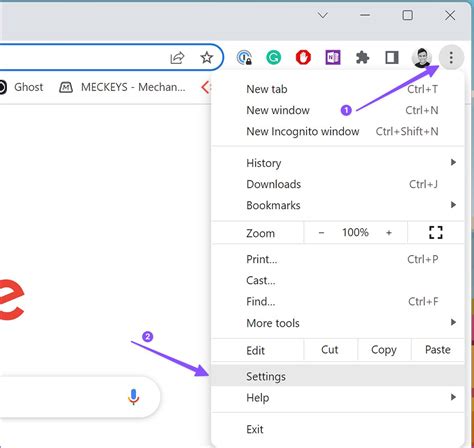This screenshot has height=448, width=474.
Task: Open Downloads from the menu
Action: [338, 184]
